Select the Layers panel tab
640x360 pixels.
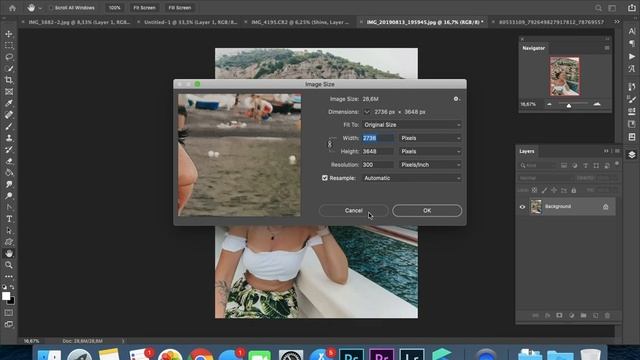click(x=527, y=151)
